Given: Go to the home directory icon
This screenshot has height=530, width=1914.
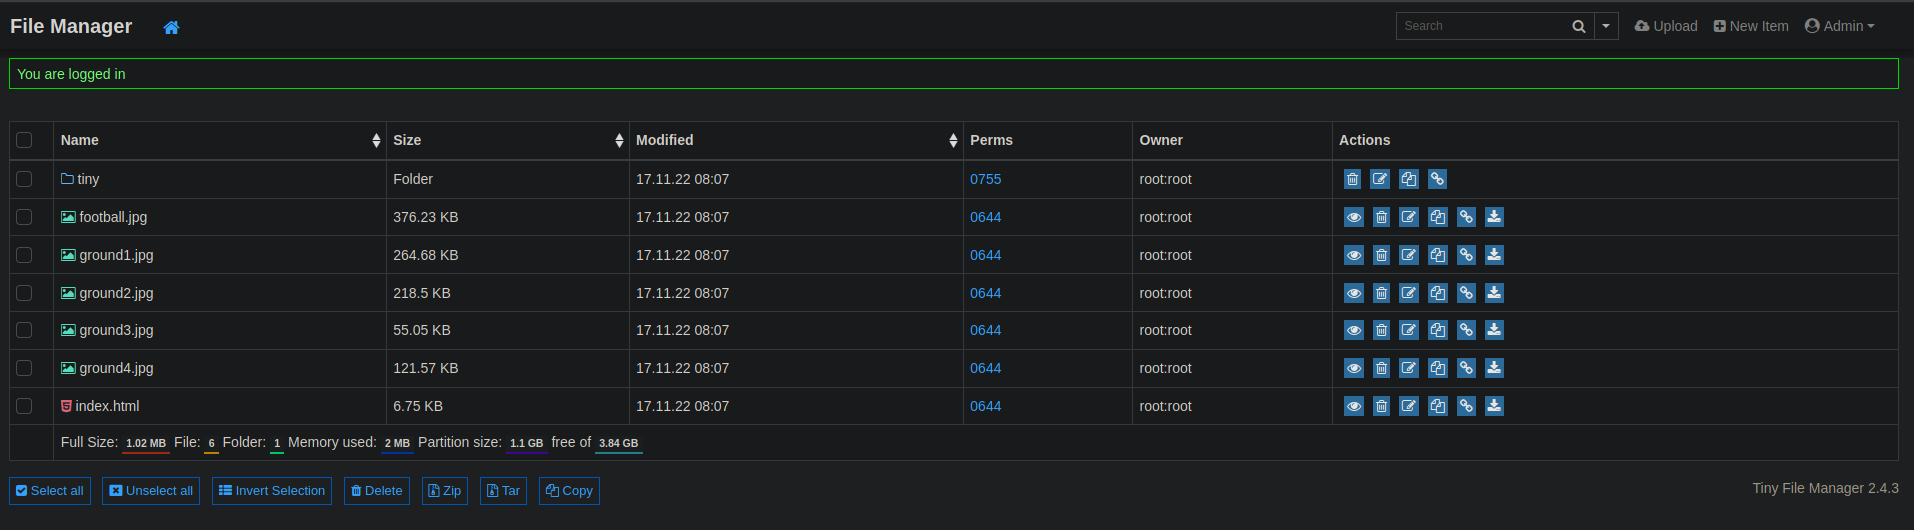Looking at the screenshot, I should [171, 27].
